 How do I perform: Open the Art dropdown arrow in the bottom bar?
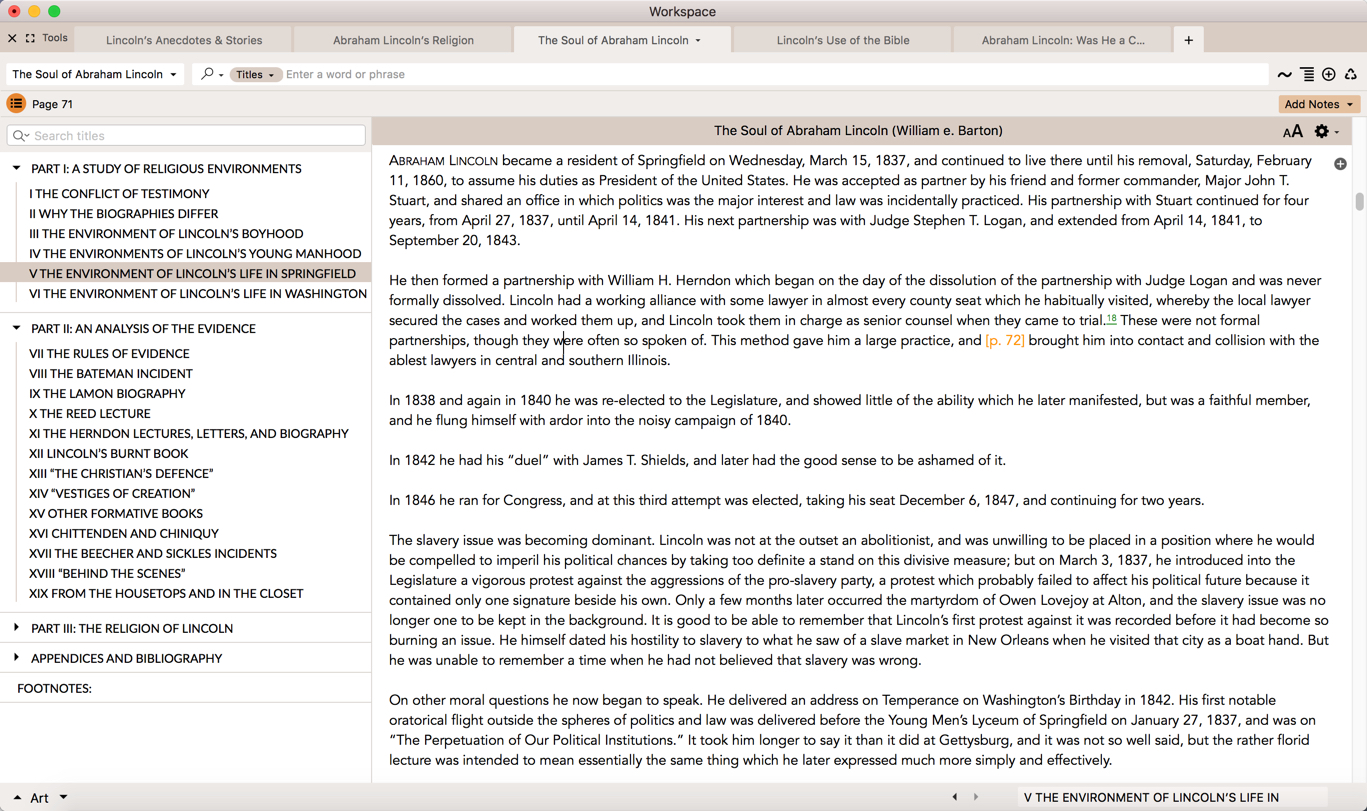click(63, 797)
